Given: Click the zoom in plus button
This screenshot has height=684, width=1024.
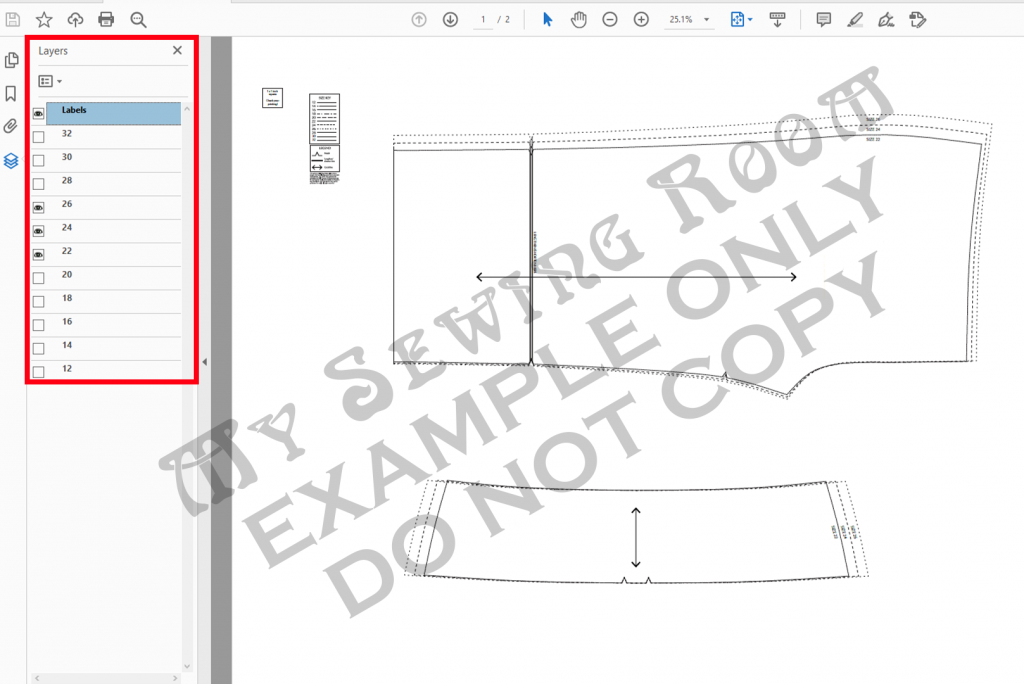Looking at the screenshot, I should click(x=641, y=19).
